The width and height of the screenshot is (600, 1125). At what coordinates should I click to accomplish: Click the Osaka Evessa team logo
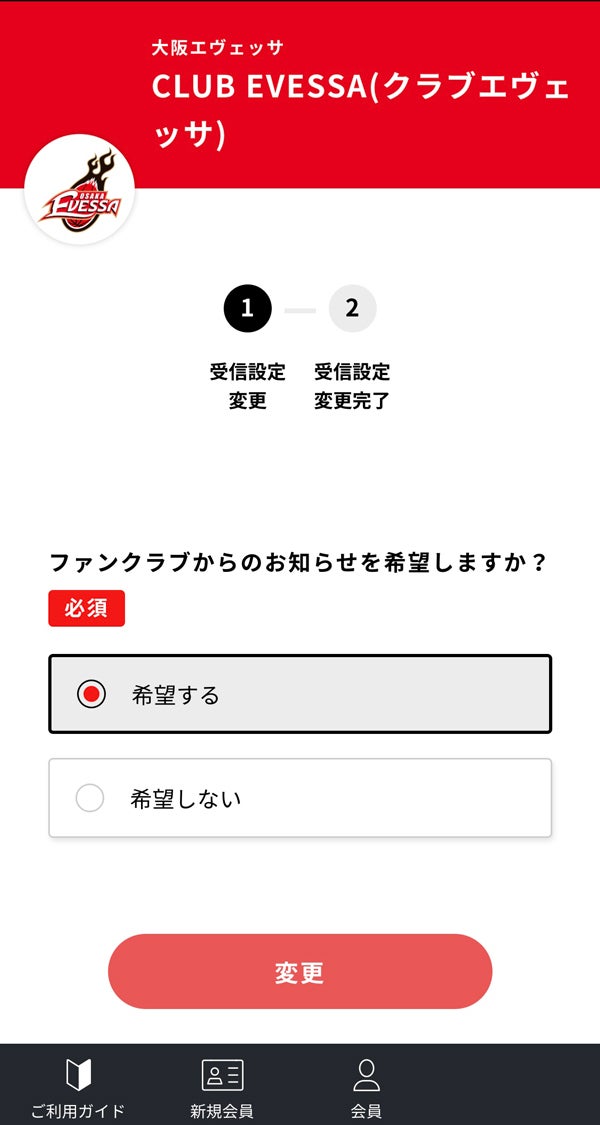[x=79, y=189]
